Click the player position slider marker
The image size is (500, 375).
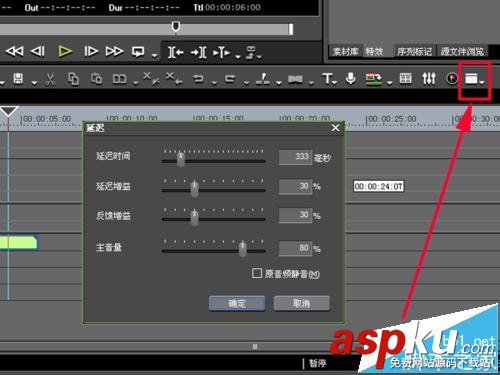pyautogui.click(x=176, y=26)
